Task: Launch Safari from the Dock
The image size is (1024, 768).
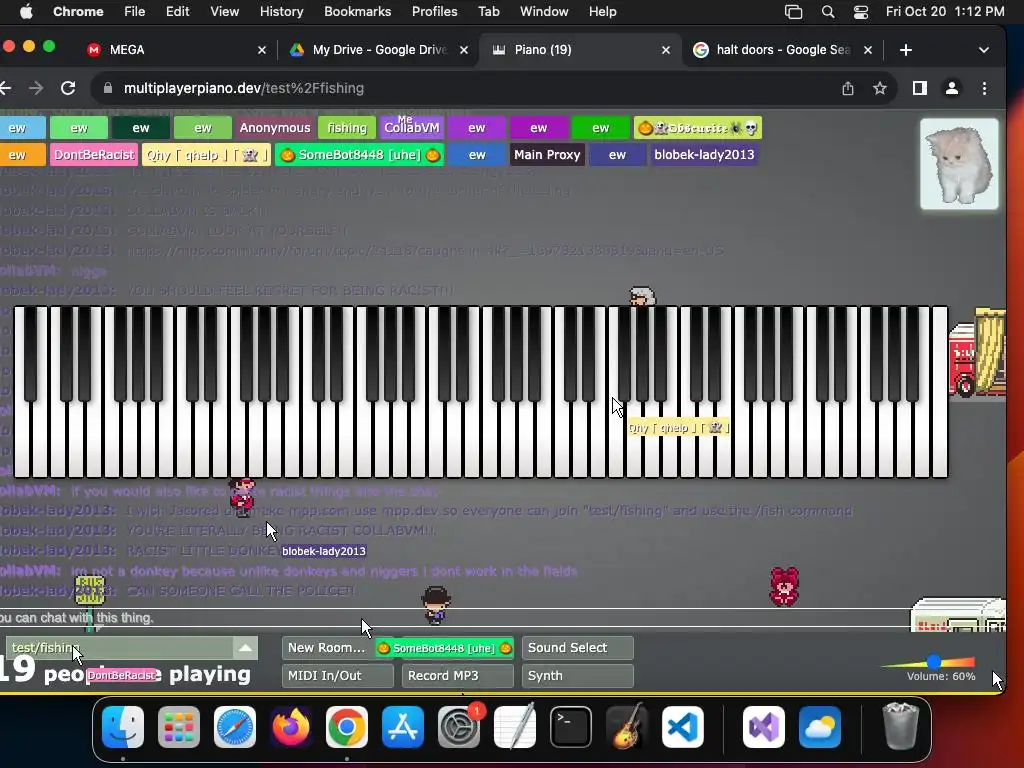Action: click(x=234, y=727)
